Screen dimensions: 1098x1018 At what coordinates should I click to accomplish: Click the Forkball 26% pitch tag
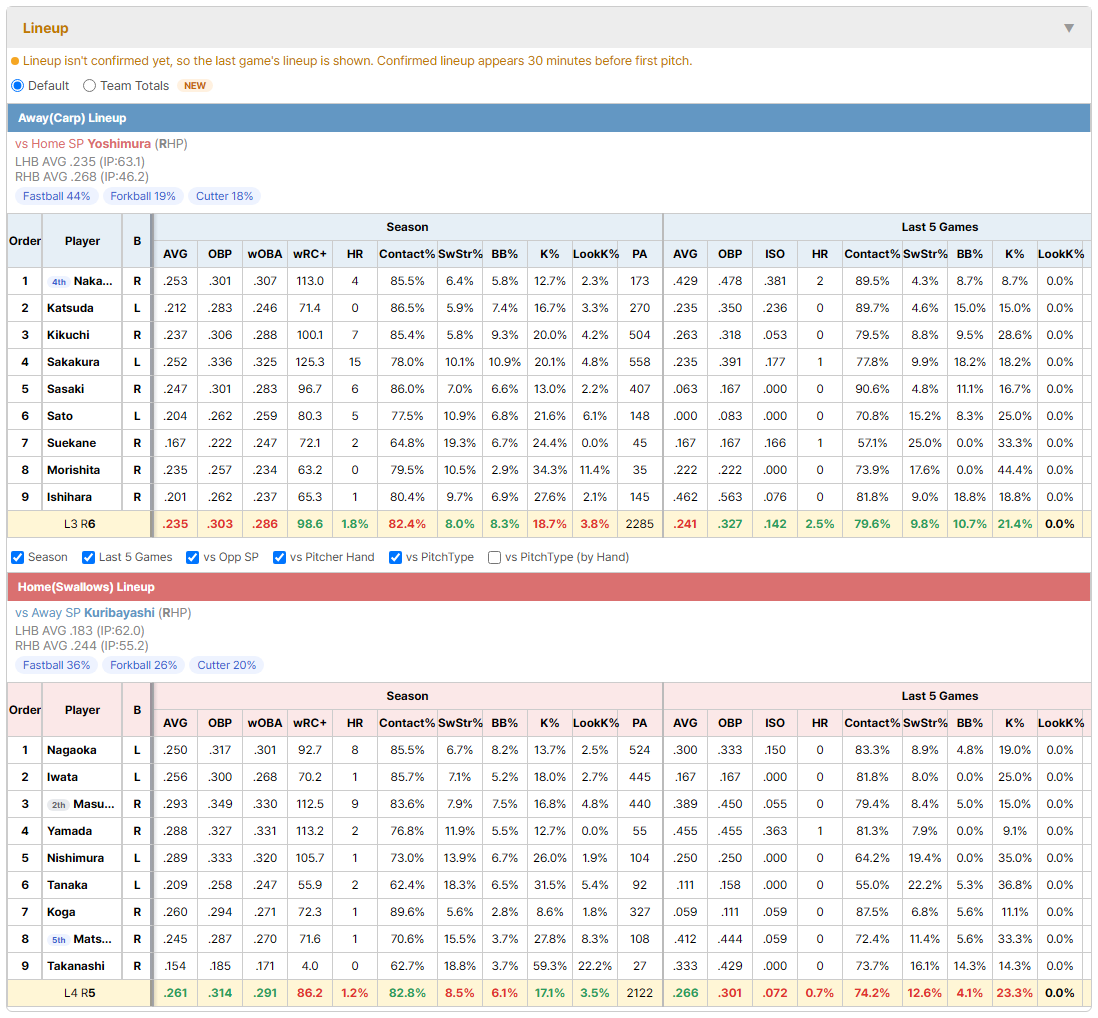tap(144, 665)
